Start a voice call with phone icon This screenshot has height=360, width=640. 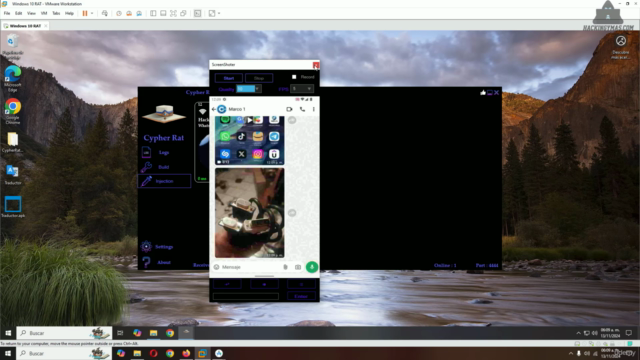point(302,109)
